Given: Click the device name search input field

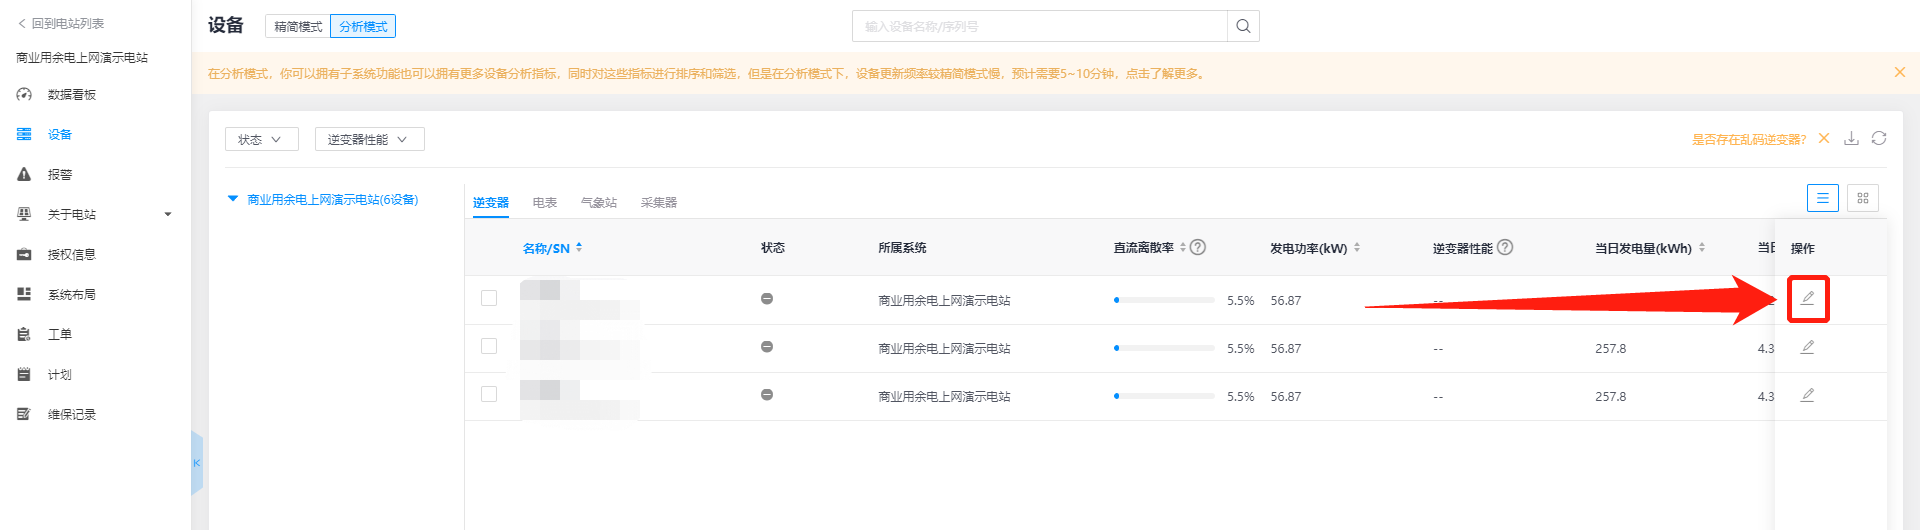Looking at the screenshot, I should [1040, 26].
